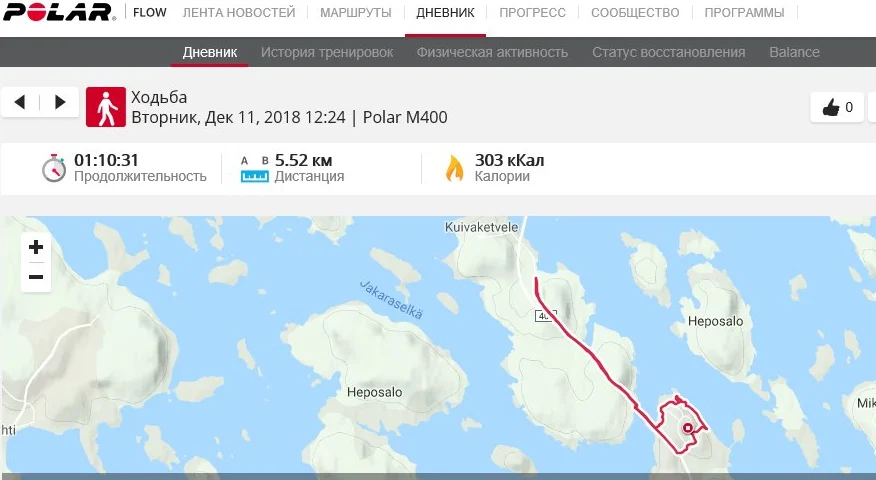This screenshot has height=480, width=876.
Task: Click route end marker on map
Action: [x=688, y=428]
